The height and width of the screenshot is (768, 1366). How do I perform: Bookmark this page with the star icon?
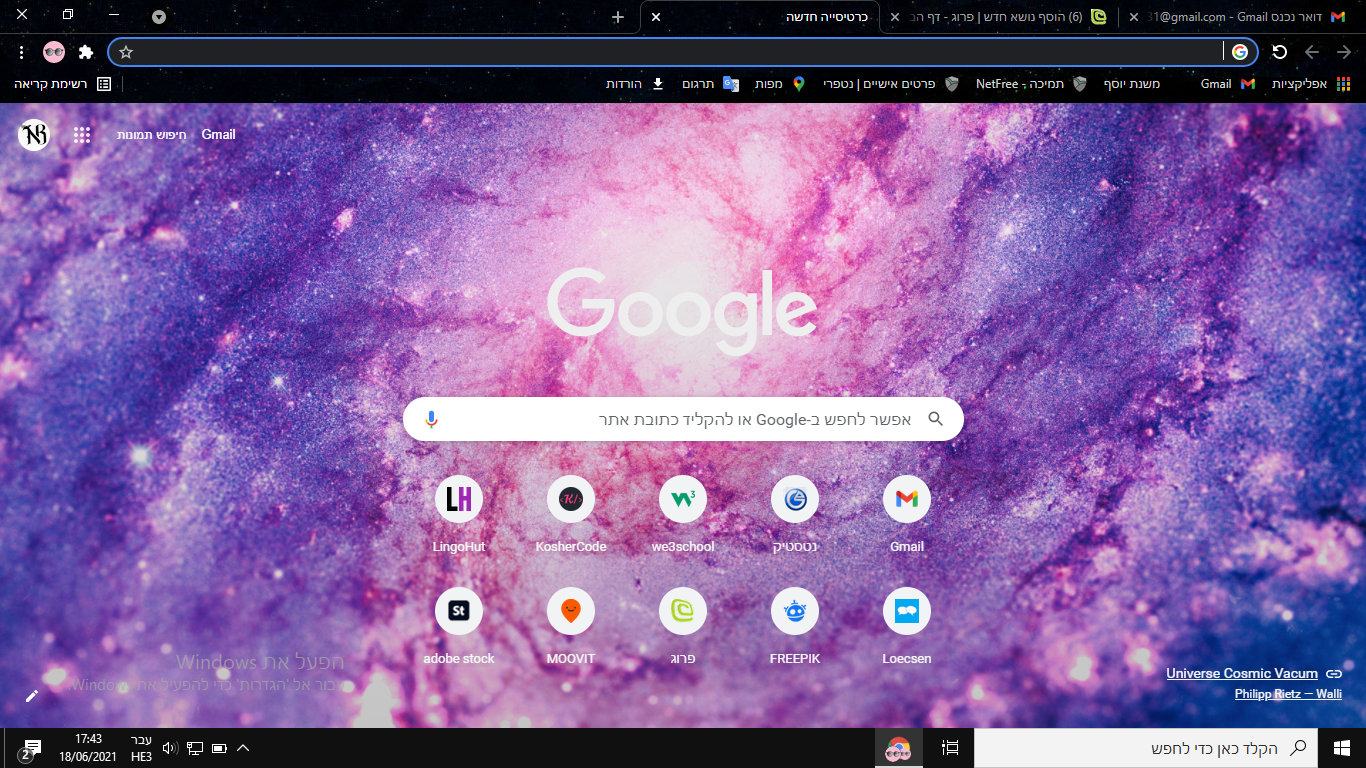pos(126,52)
